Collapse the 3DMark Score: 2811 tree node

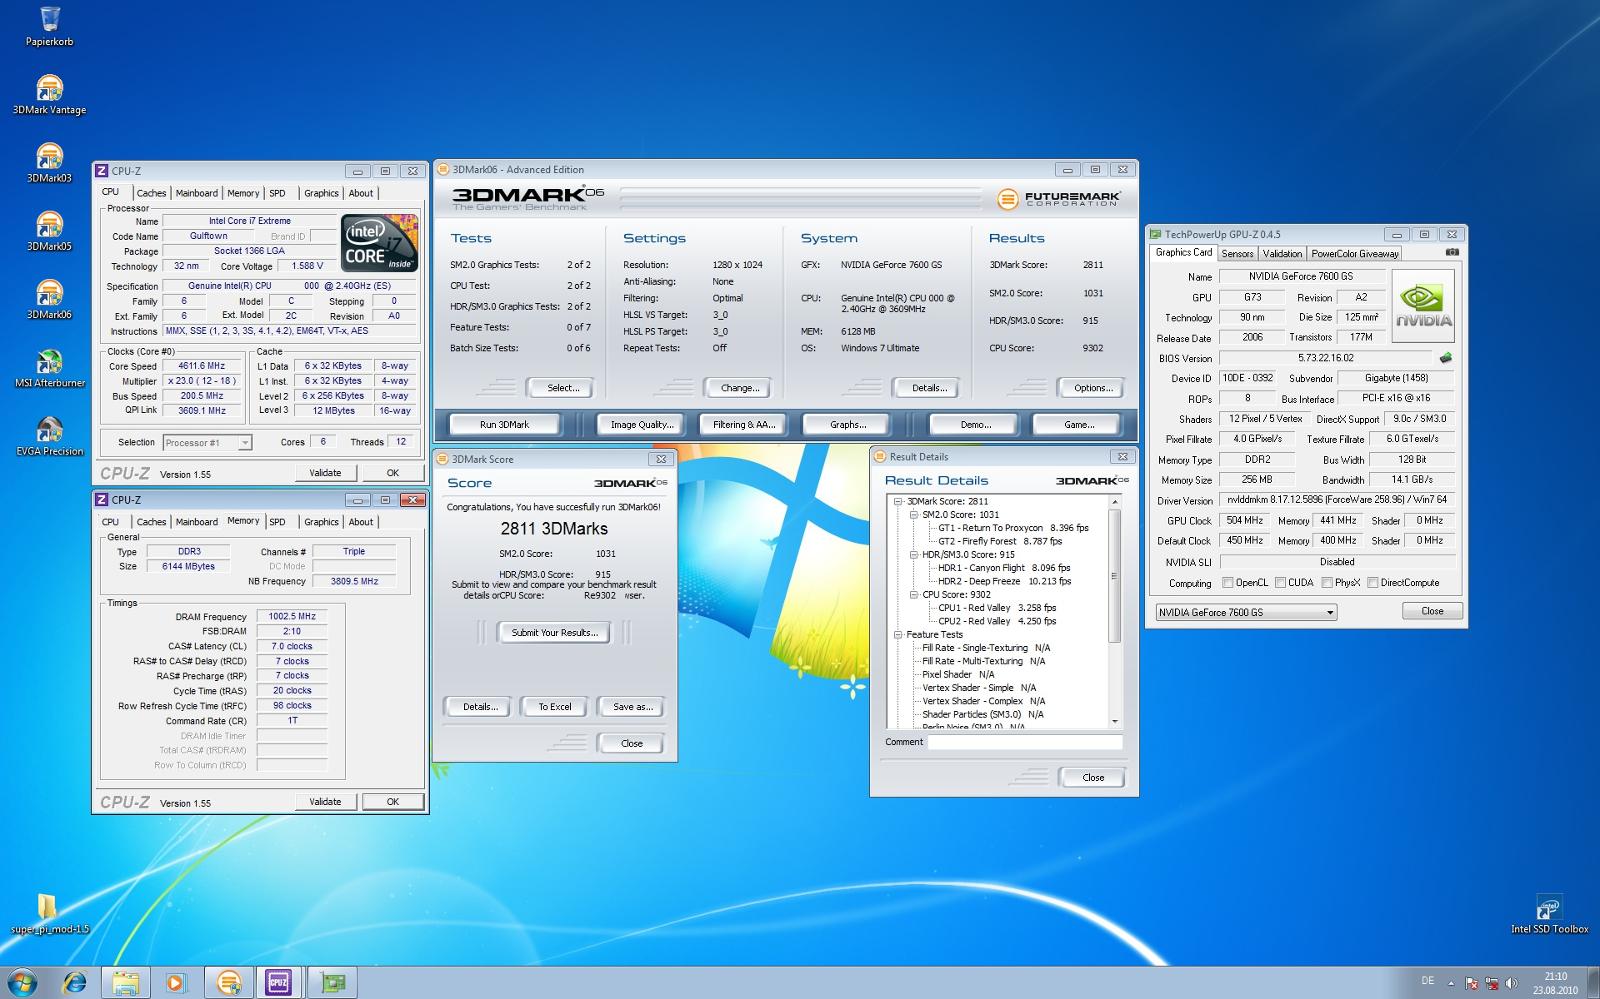coord(898,501)
